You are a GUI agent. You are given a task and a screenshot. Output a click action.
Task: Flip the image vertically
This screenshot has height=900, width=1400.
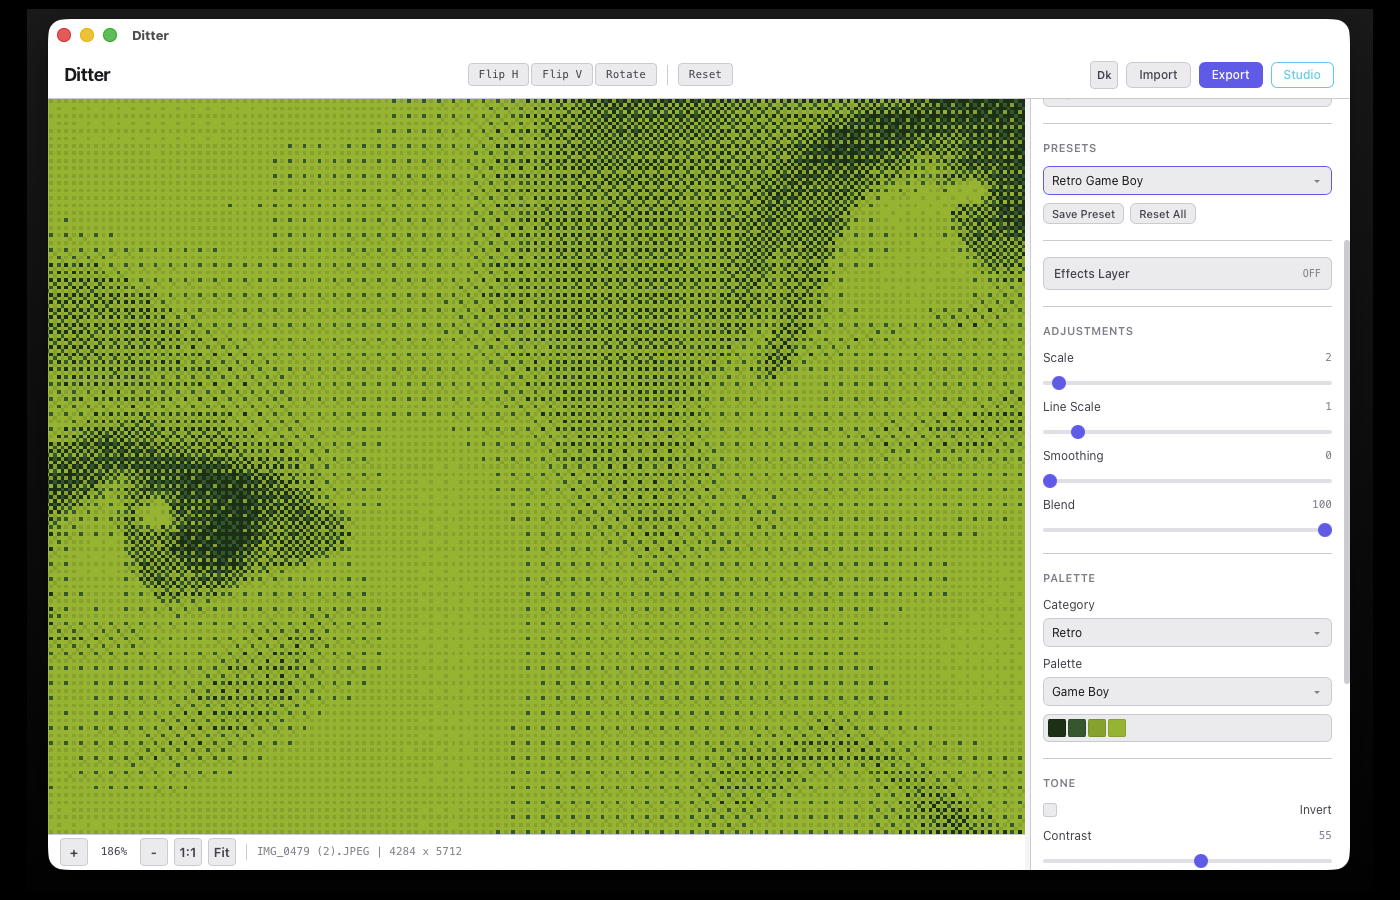coord(562,75)
